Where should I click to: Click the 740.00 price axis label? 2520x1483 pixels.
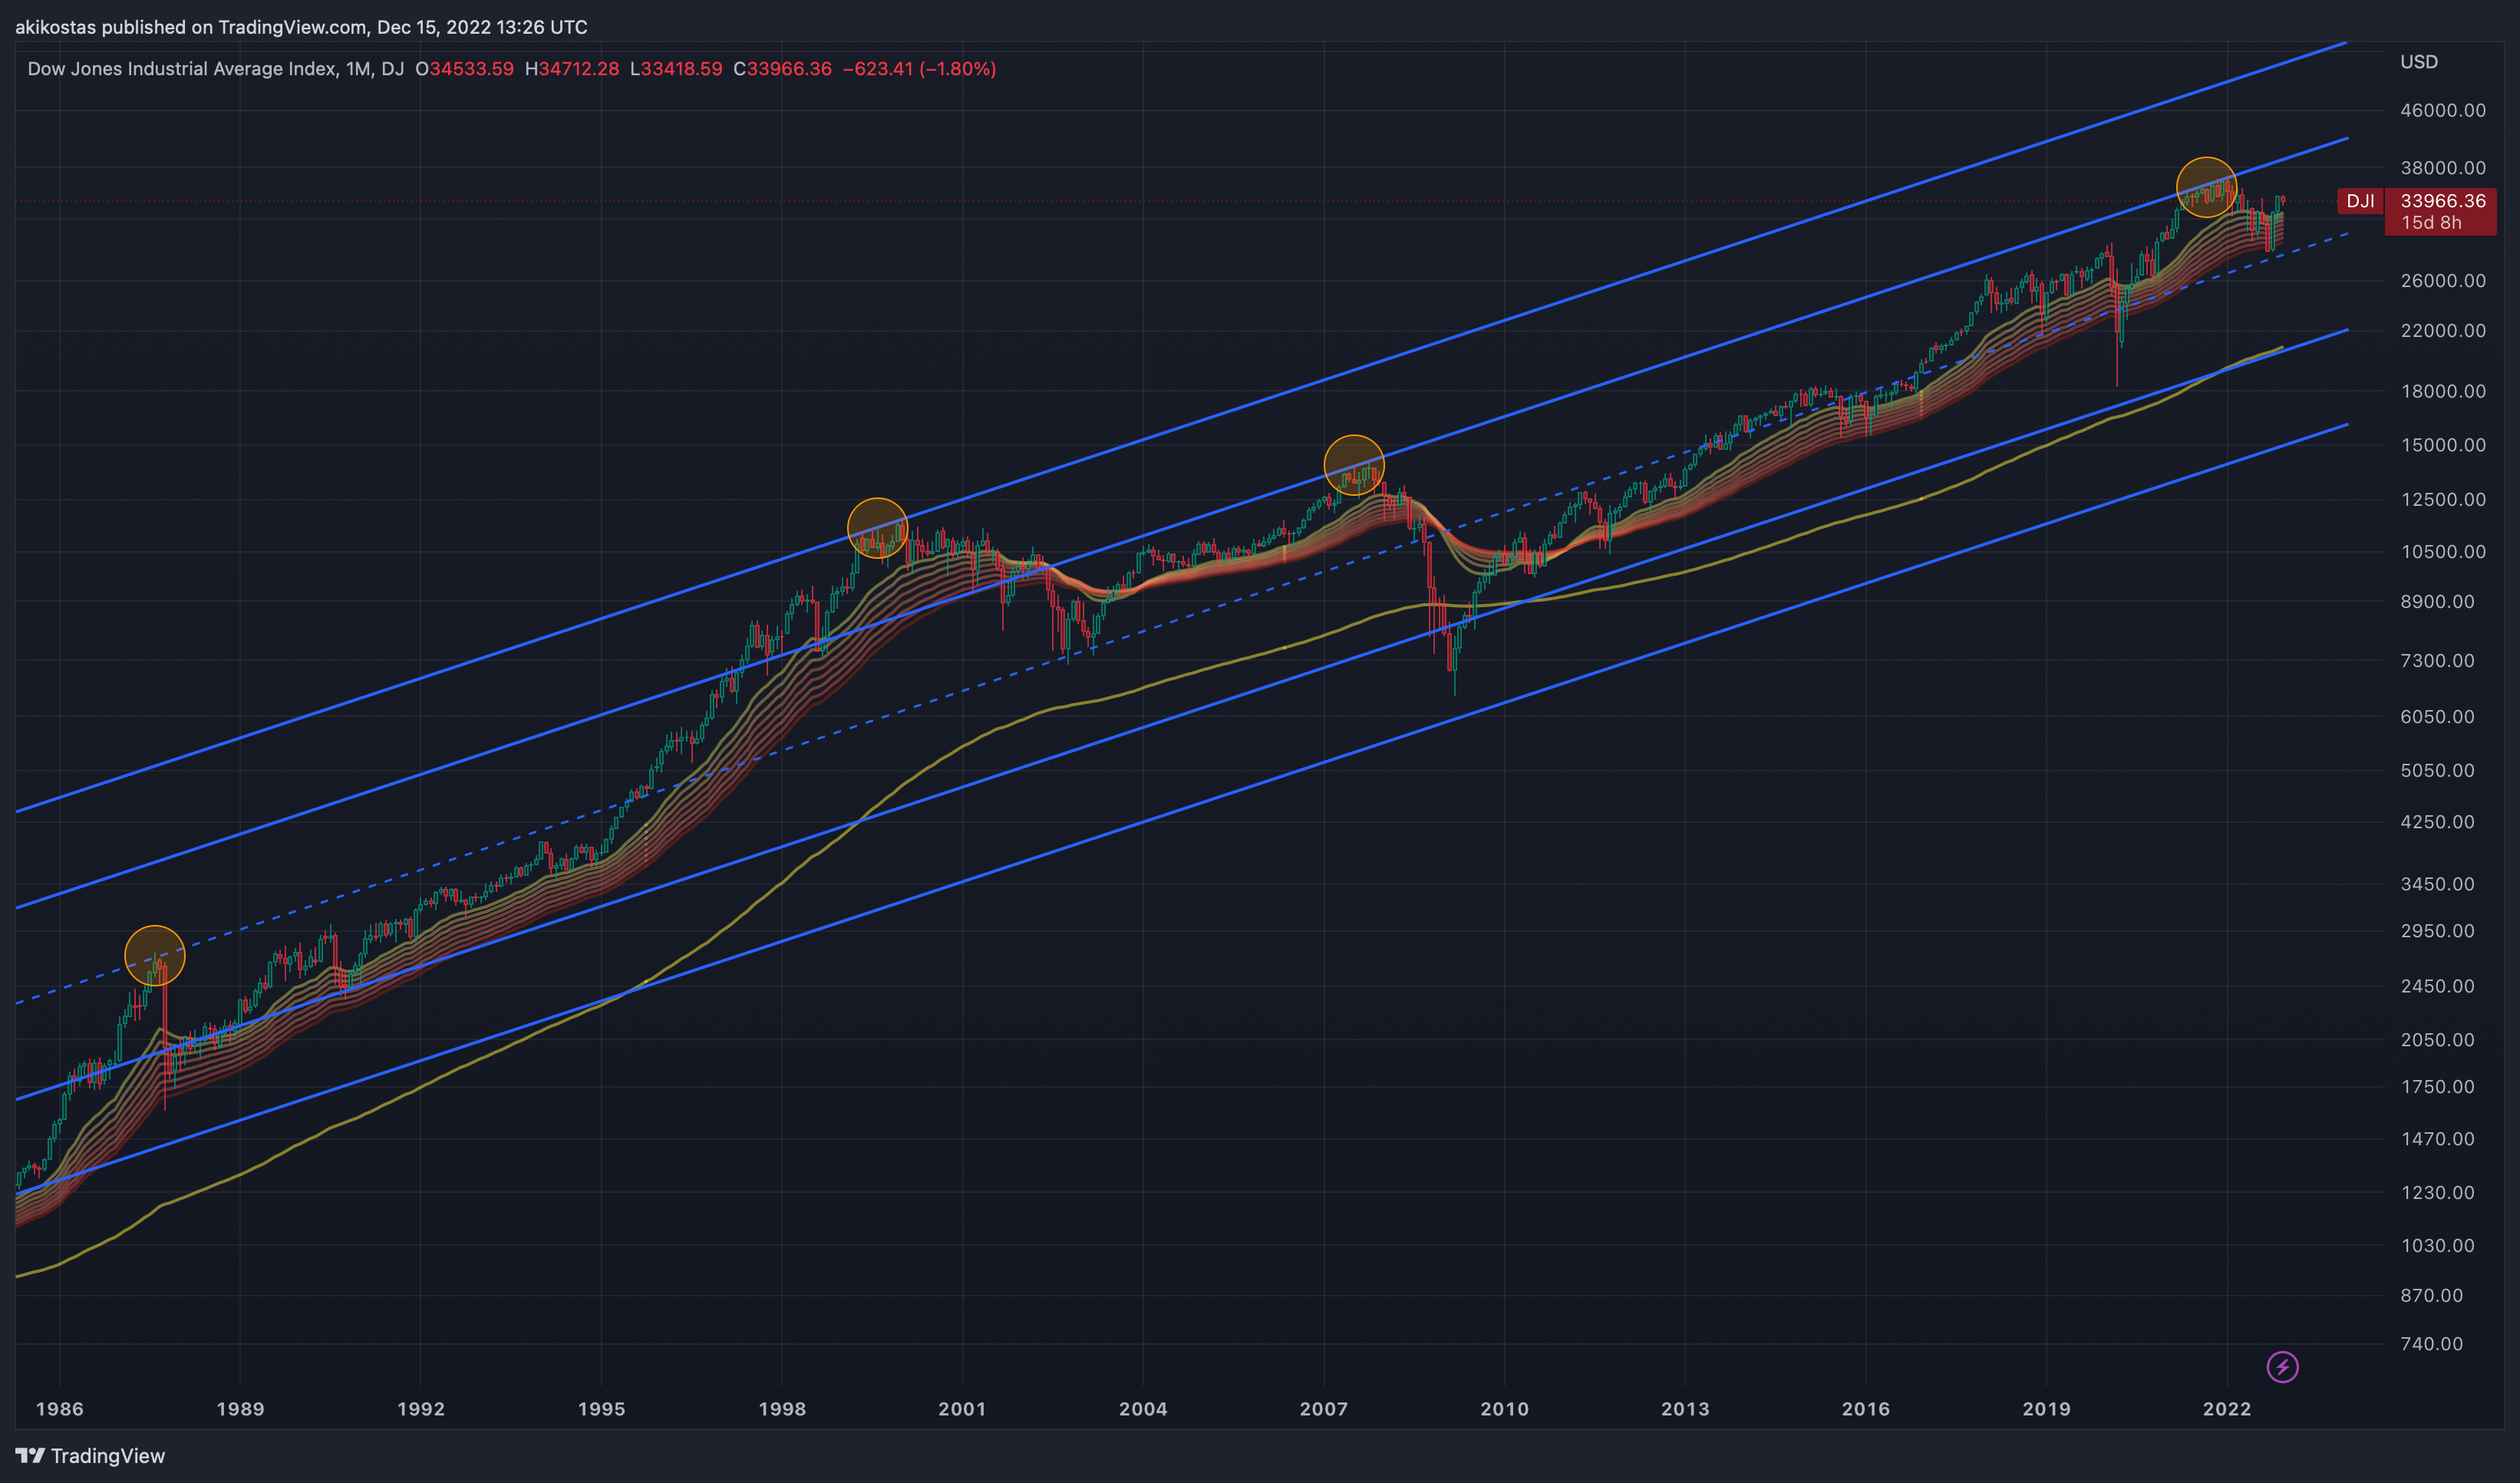pyautogui.click(x=2432, y=1344)
